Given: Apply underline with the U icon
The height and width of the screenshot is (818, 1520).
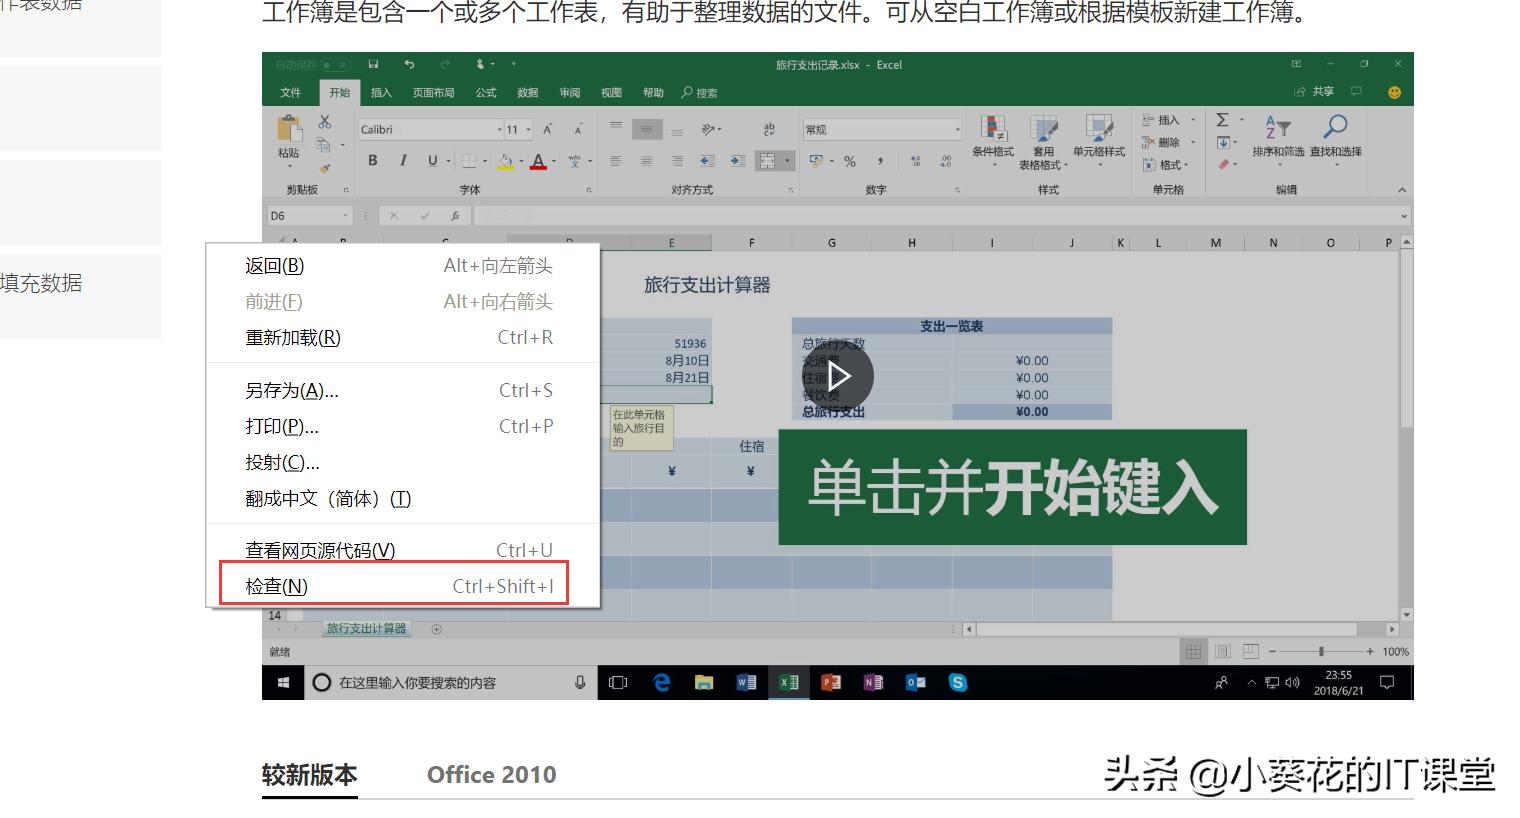Looking at the screenshot, I should coord(430,160).
